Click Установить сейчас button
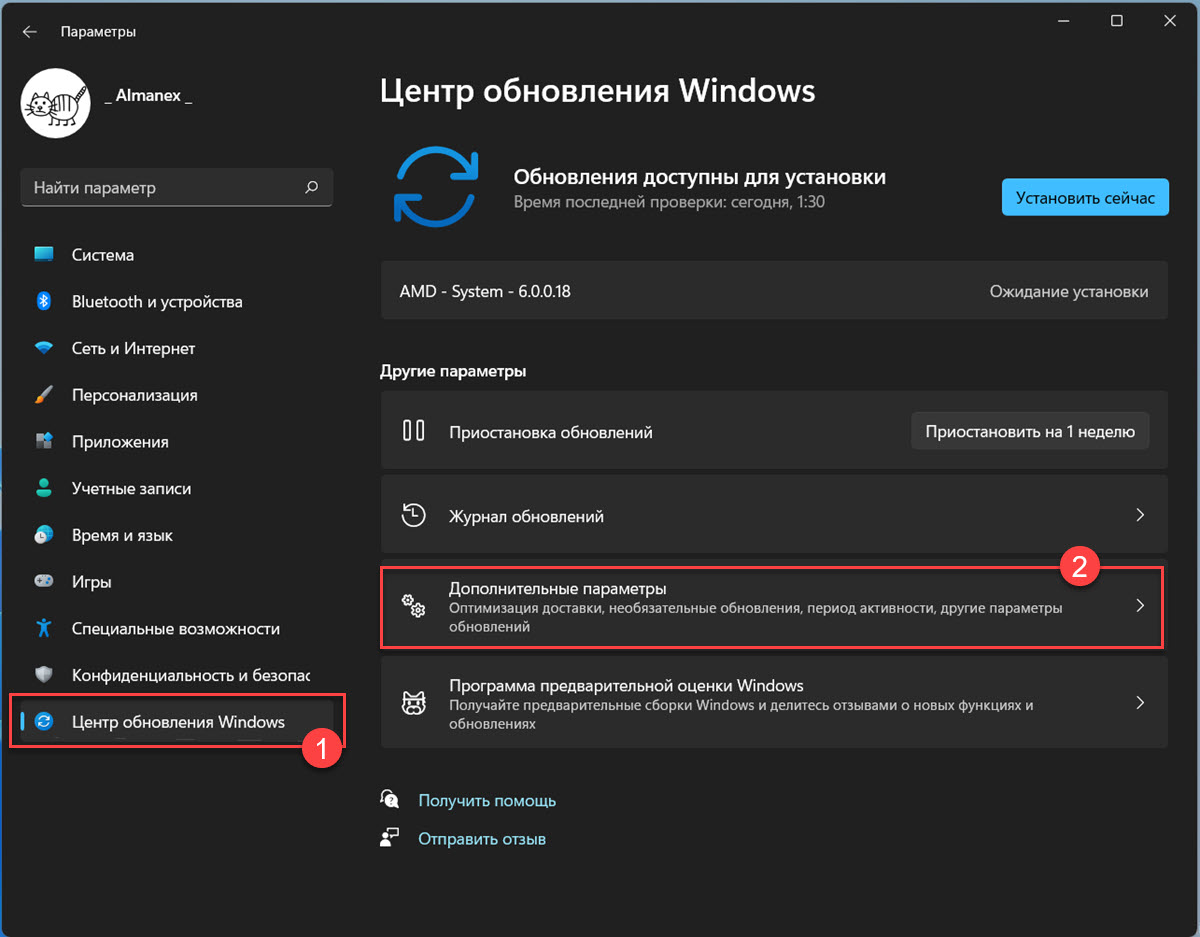 (1085, 198)
